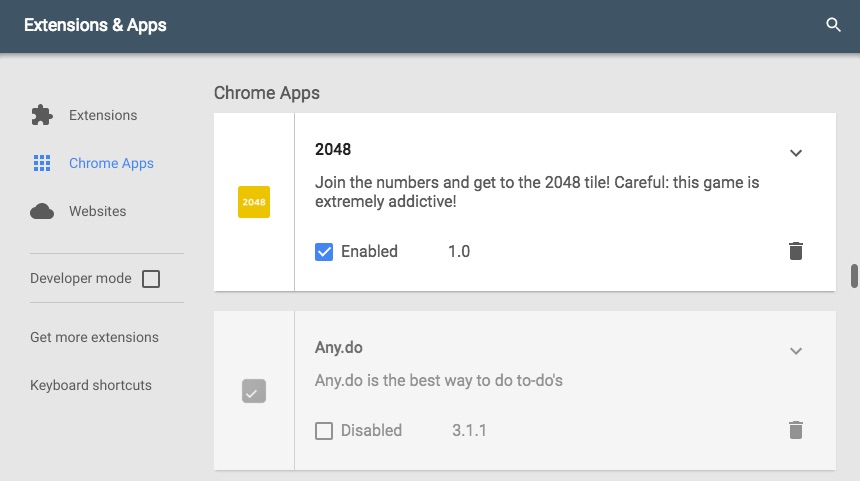Click the yellow 2048 app icon
860x481 pixels.
pyautogui.click(x=254, y=202)
